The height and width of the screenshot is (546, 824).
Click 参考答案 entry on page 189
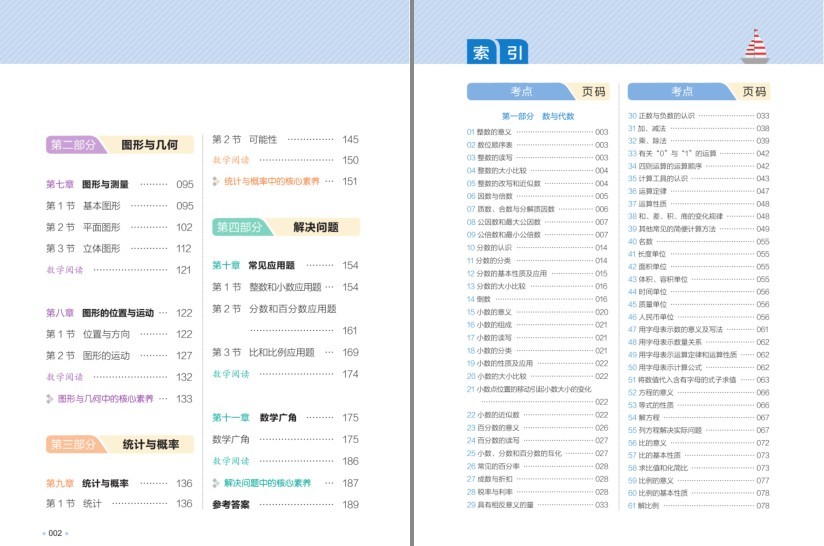tap(285, 504)
